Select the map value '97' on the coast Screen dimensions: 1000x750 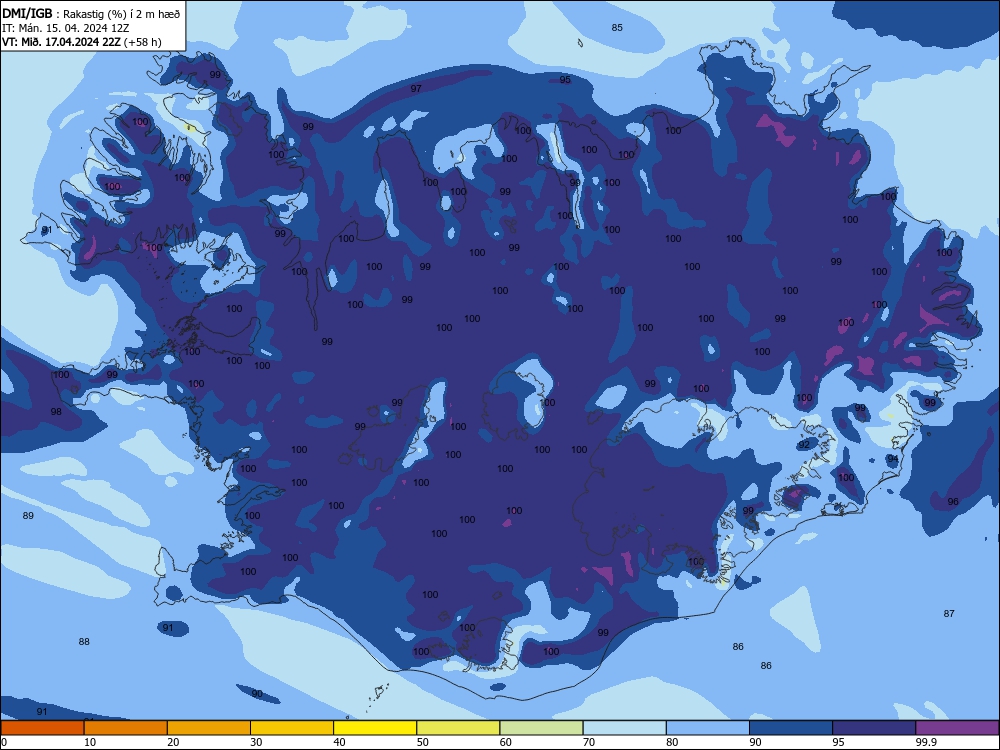tap(416, 89)
